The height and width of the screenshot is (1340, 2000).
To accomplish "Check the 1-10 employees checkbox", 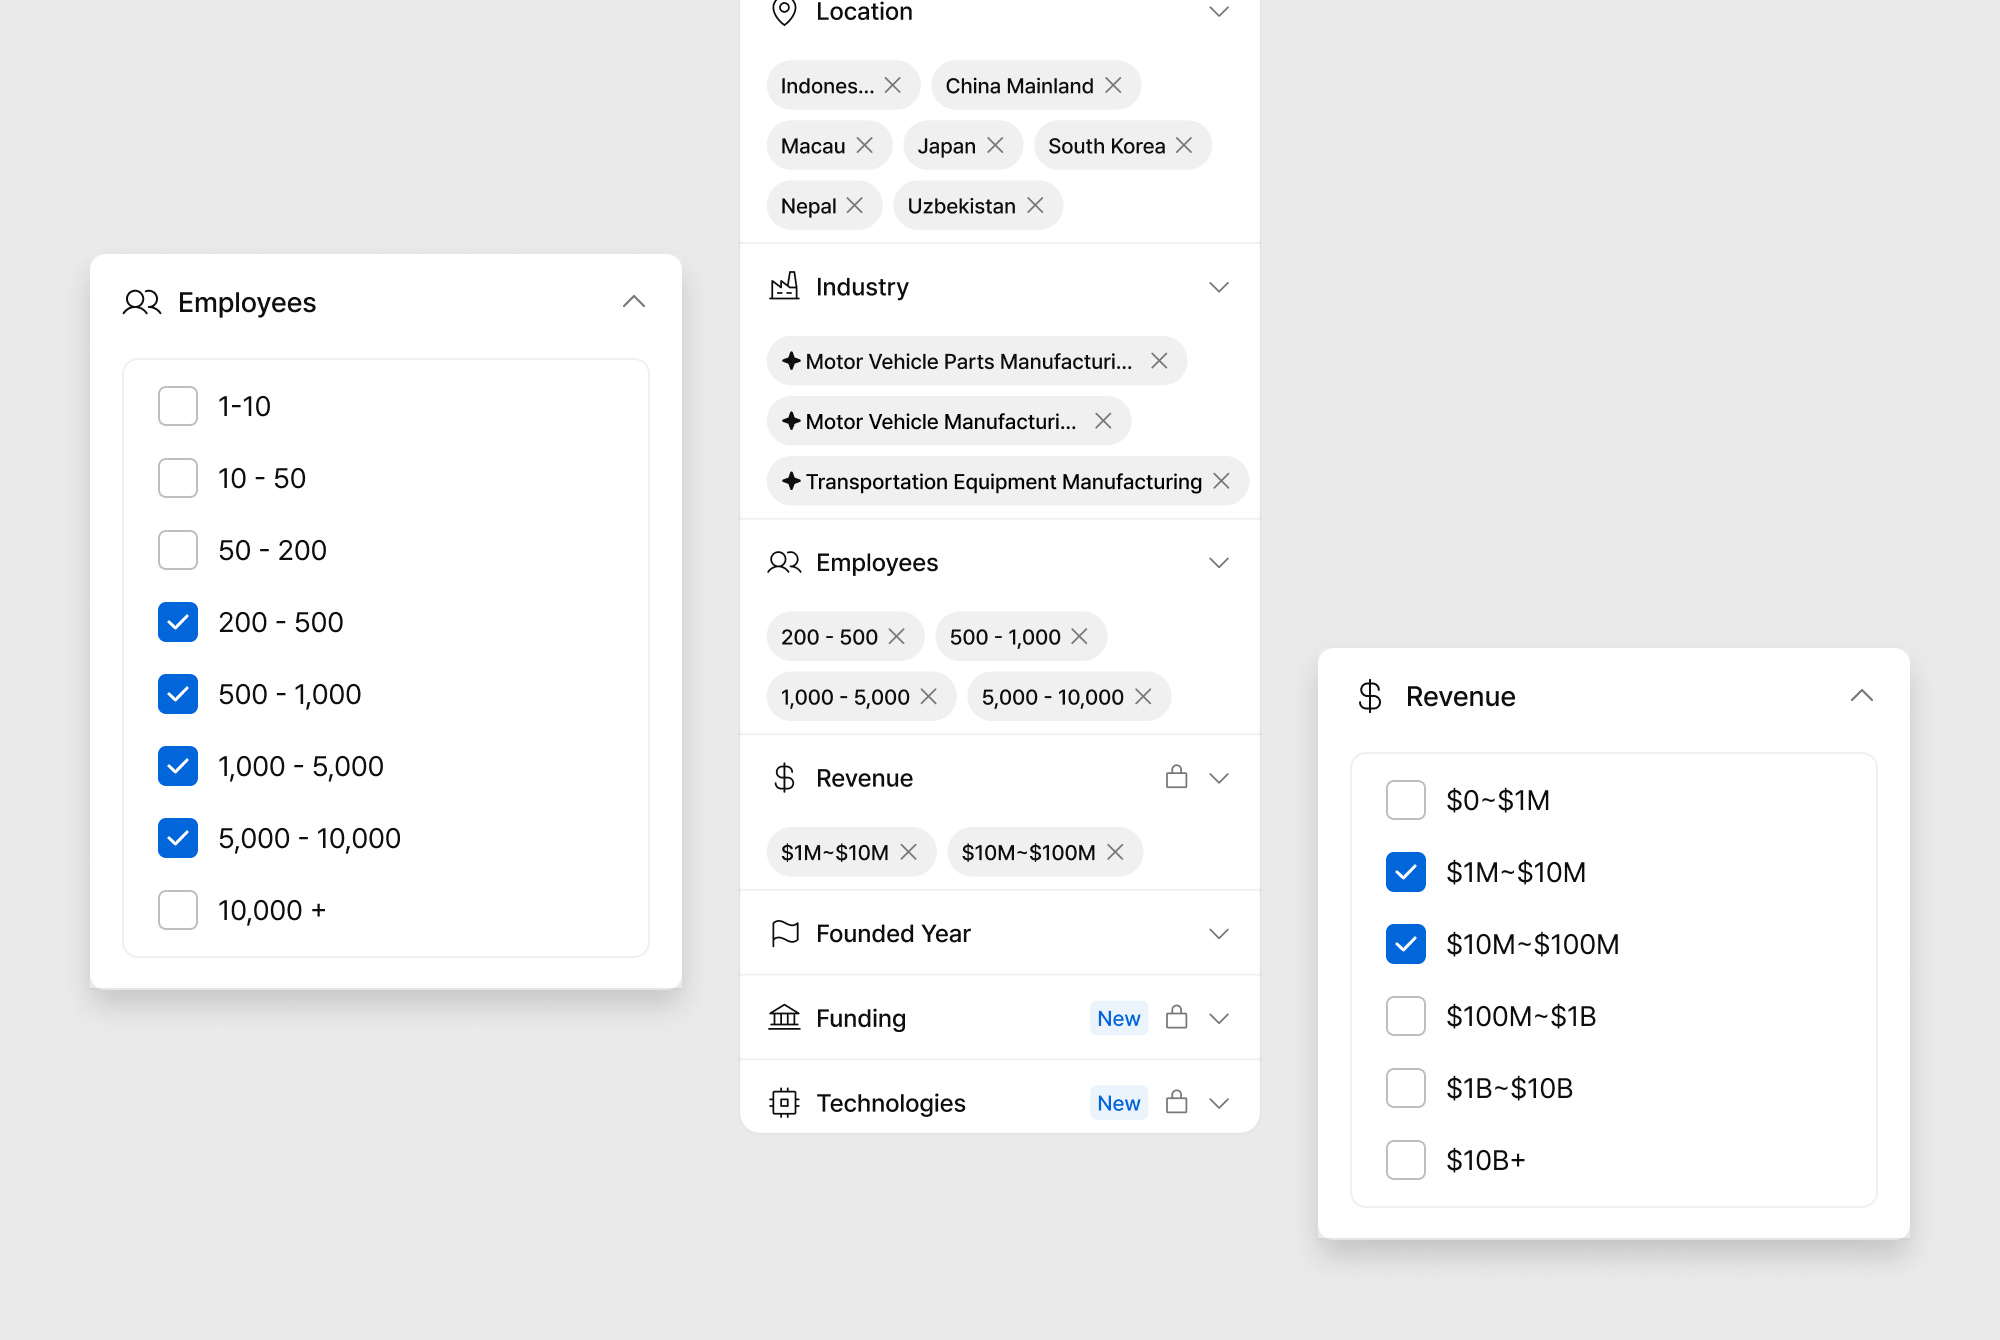I will click(178, 406).
